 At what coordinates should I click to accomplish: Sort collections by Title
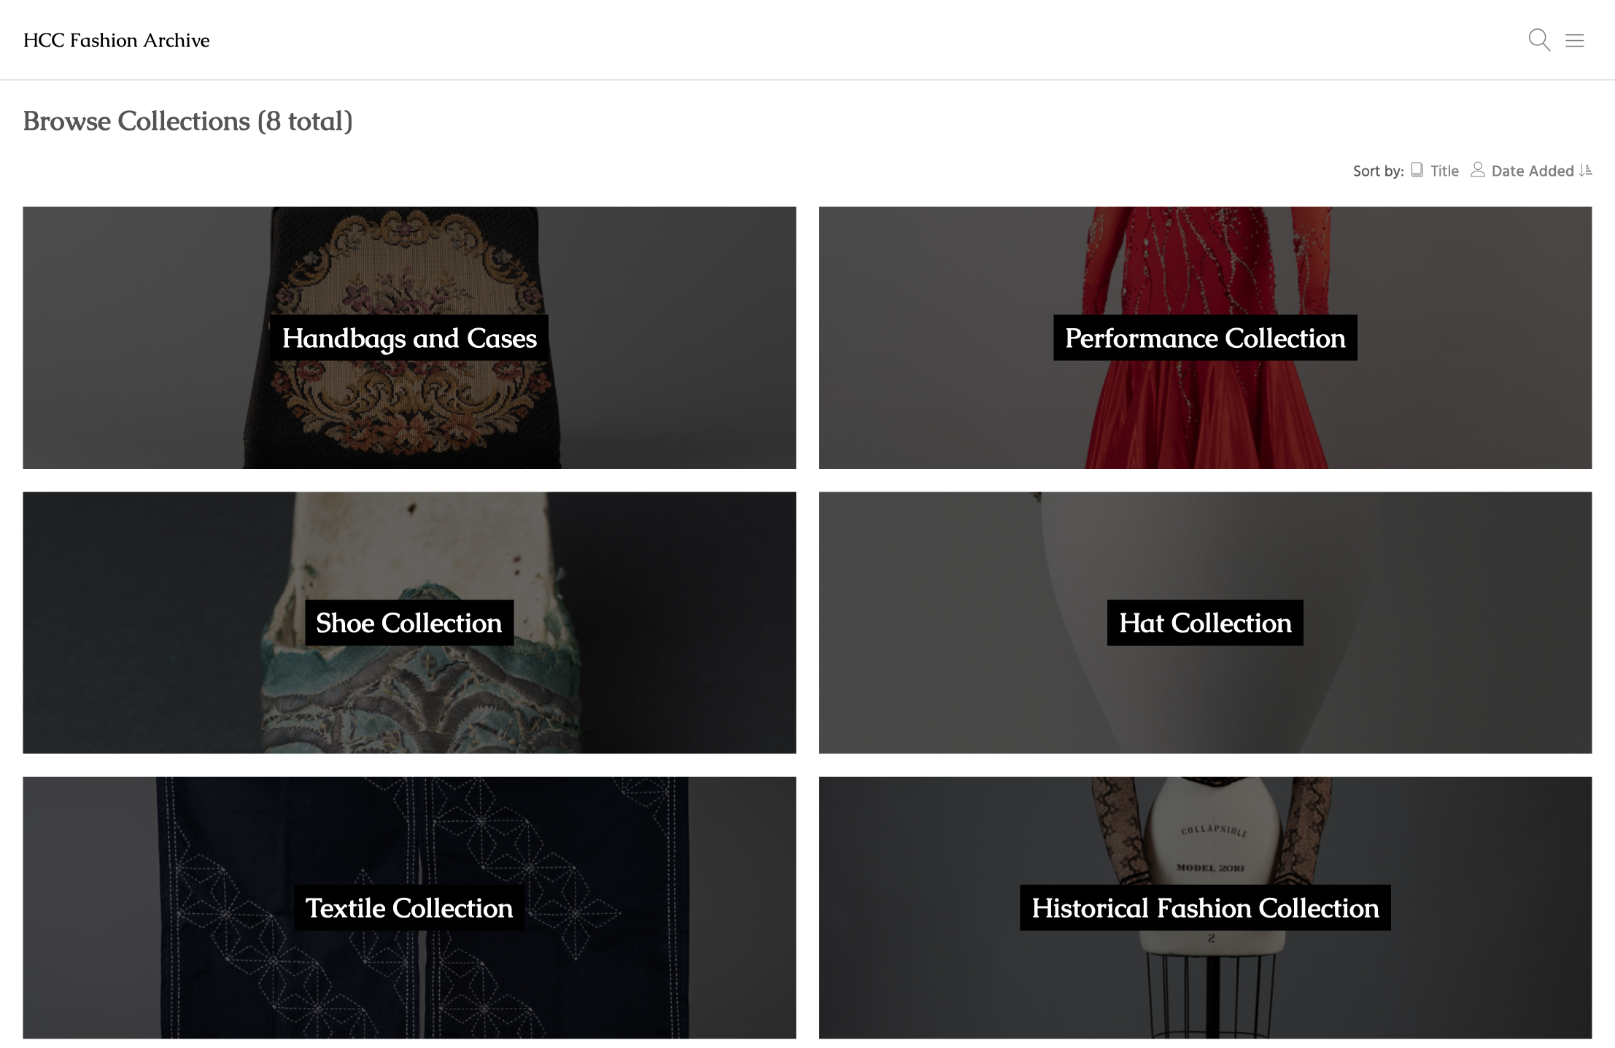point(1444,171)
